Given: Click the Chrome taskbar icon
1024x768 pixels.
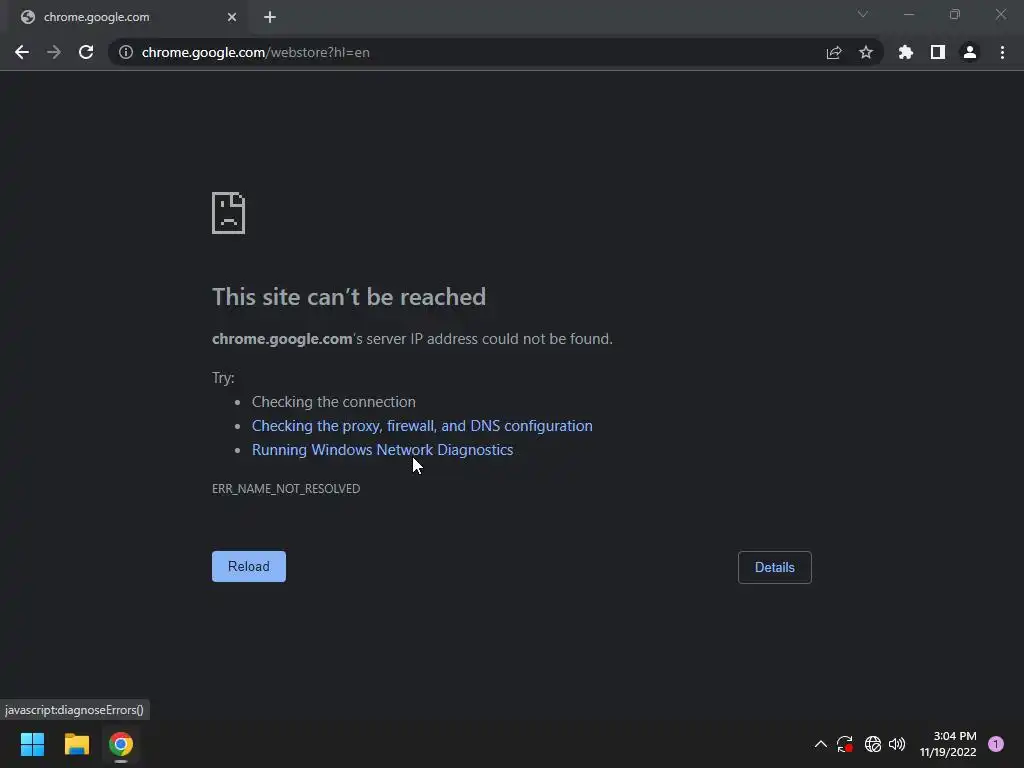Looking at the screenshot, I should tap(121, 744).
